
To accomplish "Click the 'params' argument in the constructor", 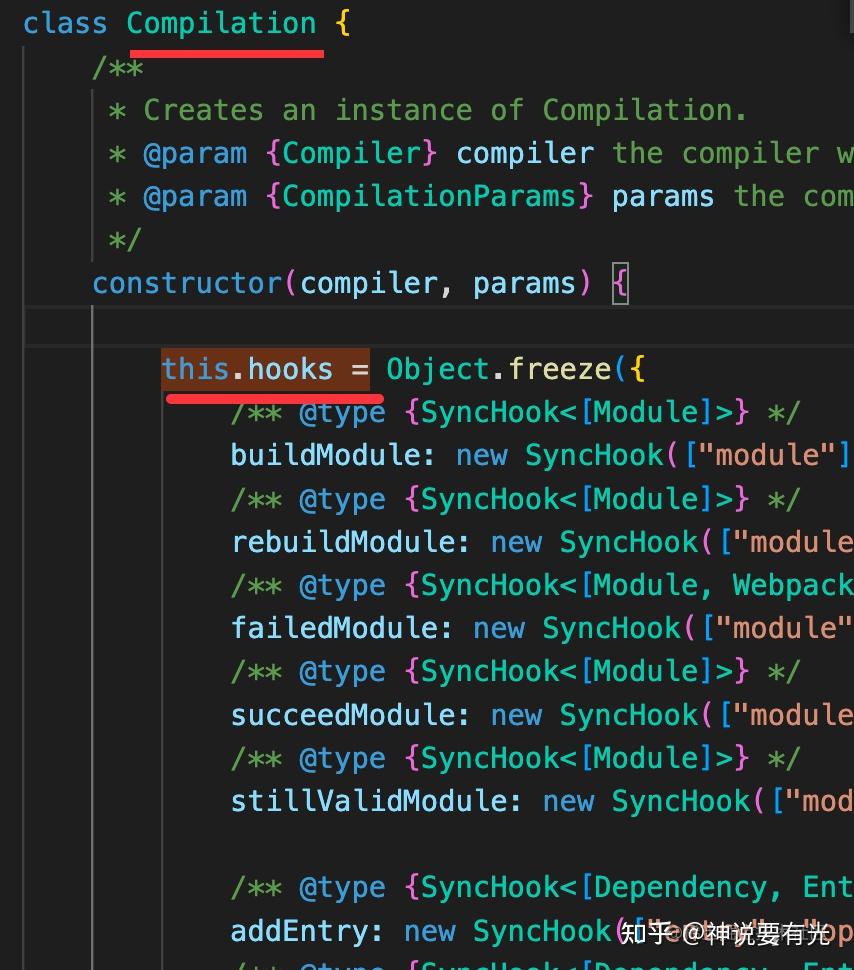I will (524, 283).
